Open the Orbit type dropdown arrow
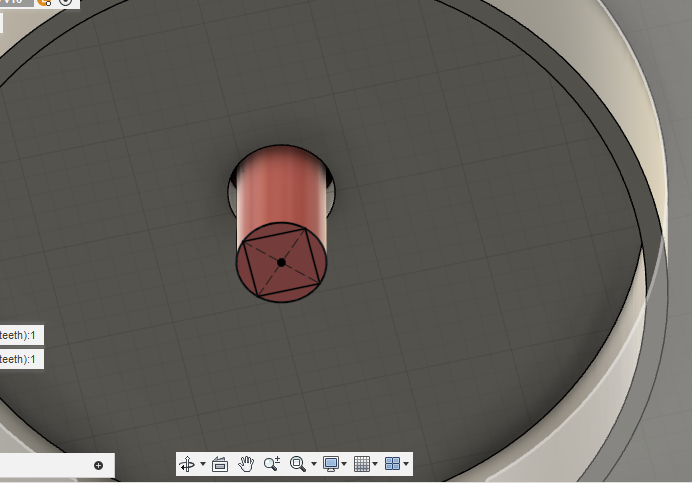This screenshot has width=692, height=483. (203, 464)
